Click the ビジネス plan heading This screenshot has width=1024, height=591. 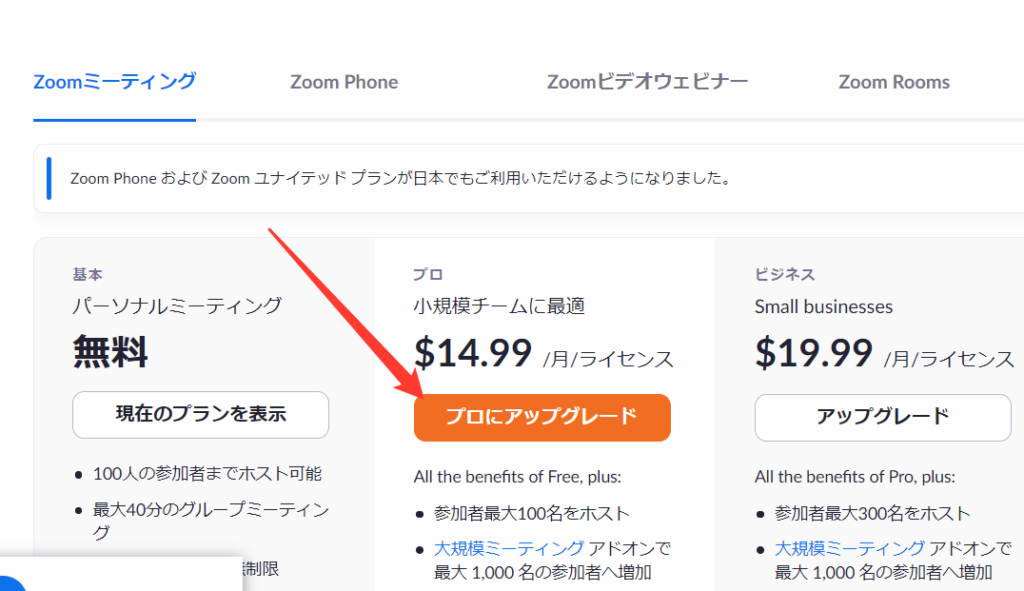(x=785, y=274)
